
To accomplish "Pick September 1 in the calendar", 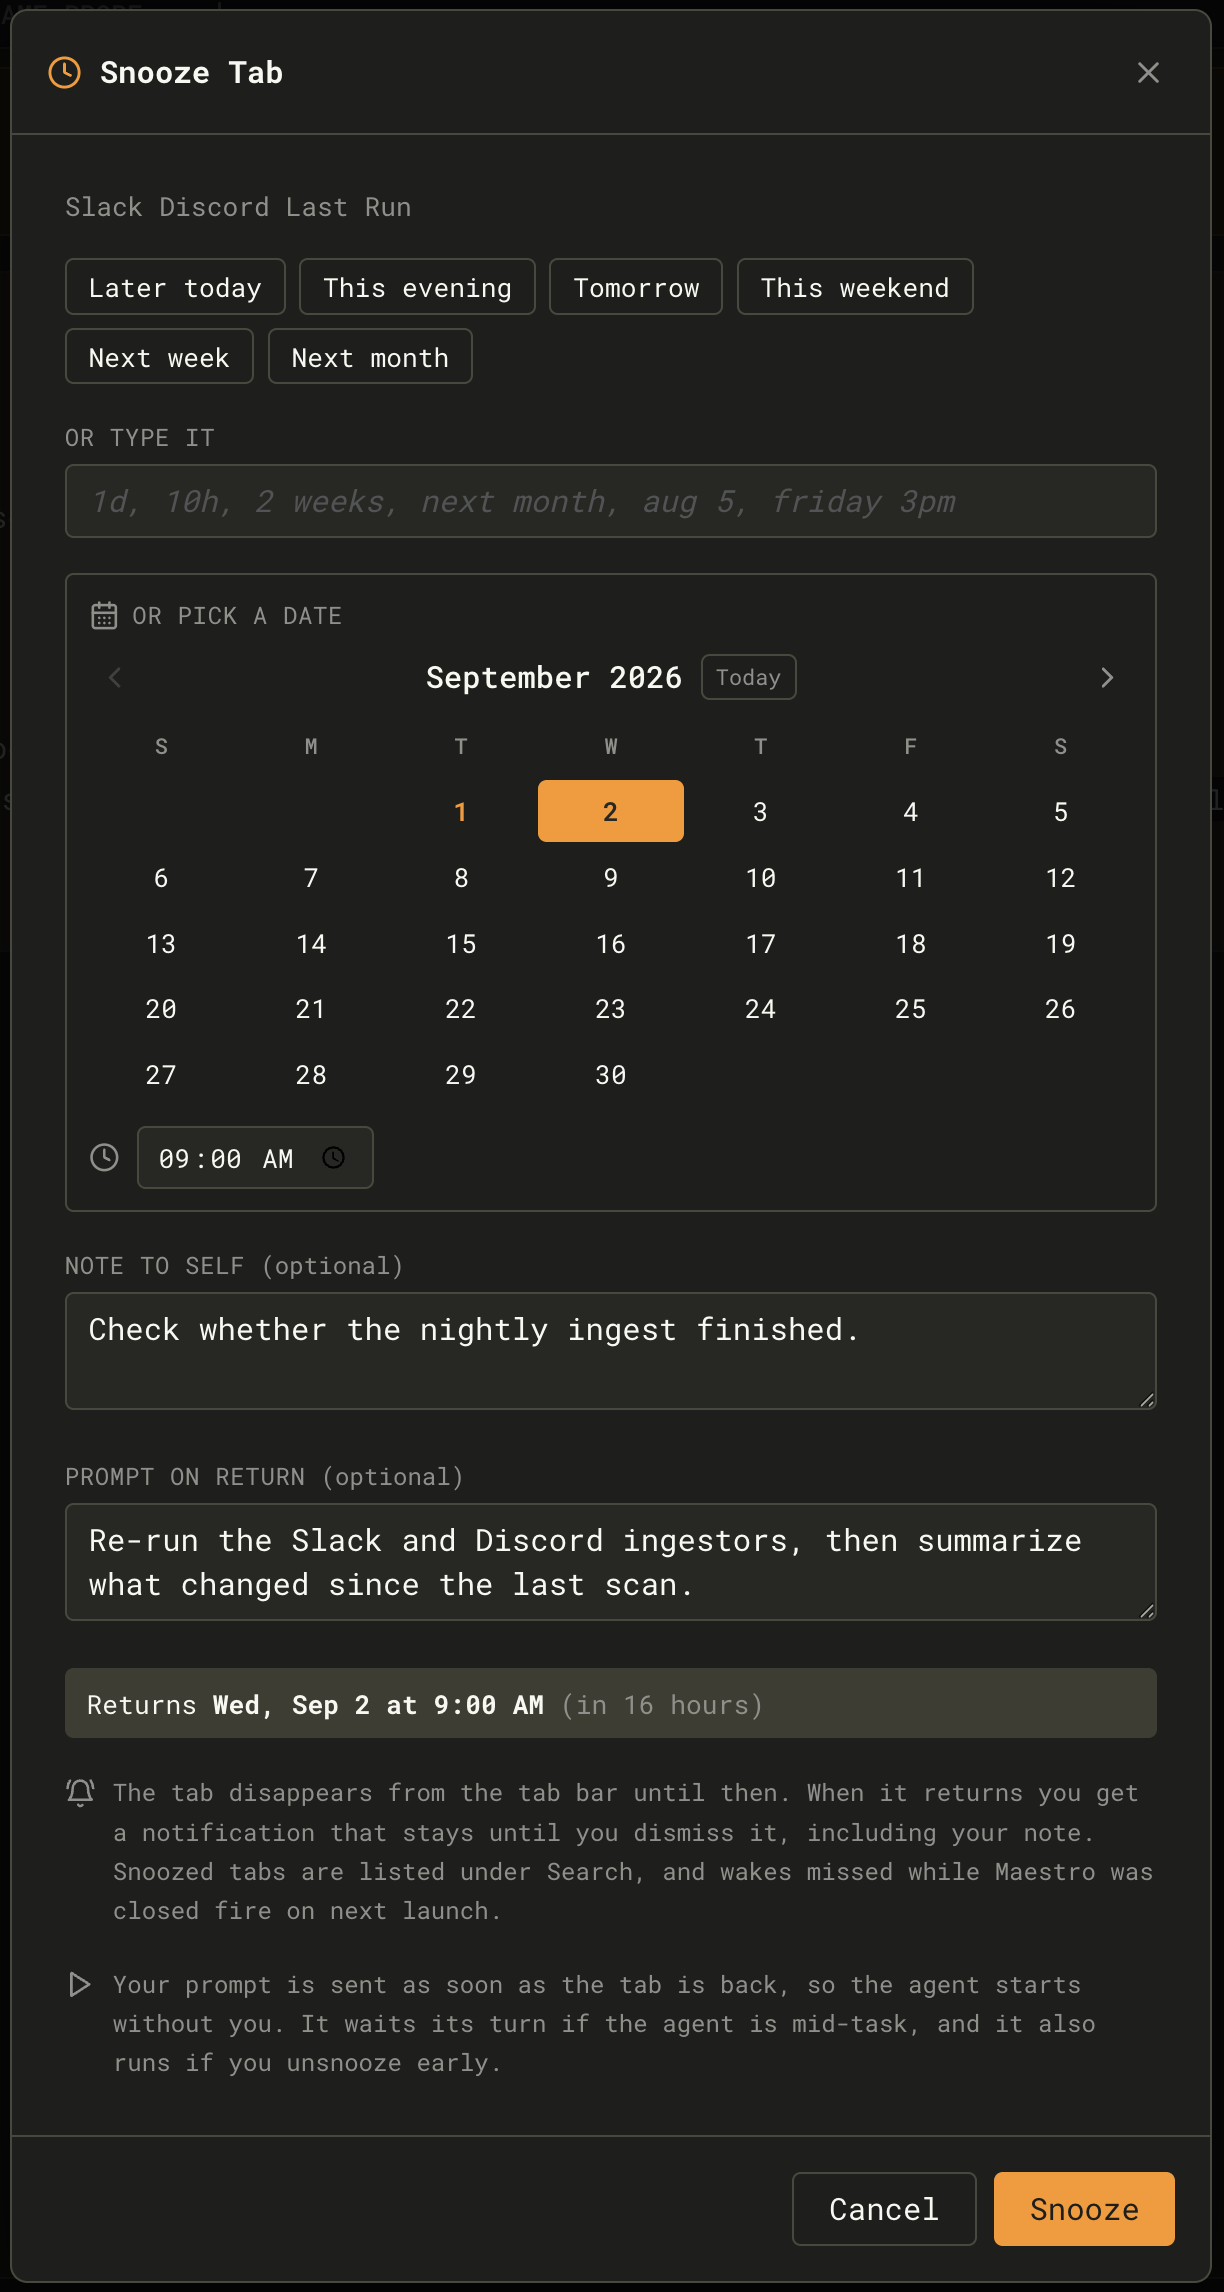I will click(x=461, y=811).
